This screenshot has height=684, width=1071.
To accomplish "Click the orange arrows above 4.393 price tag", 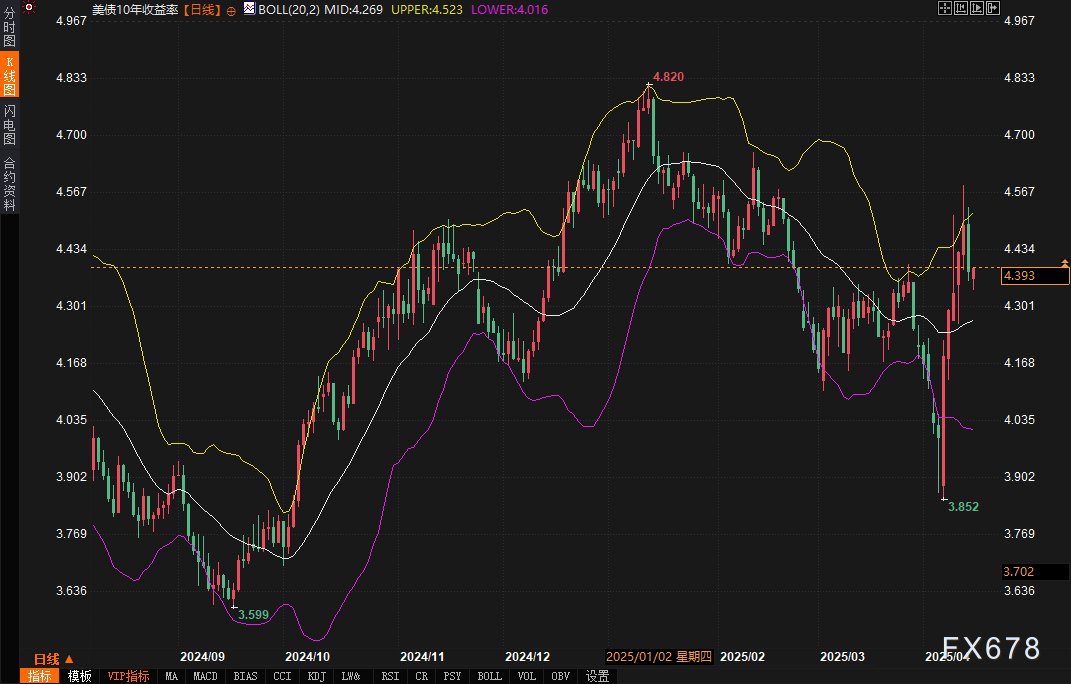I will click(x=1064, y=262).
